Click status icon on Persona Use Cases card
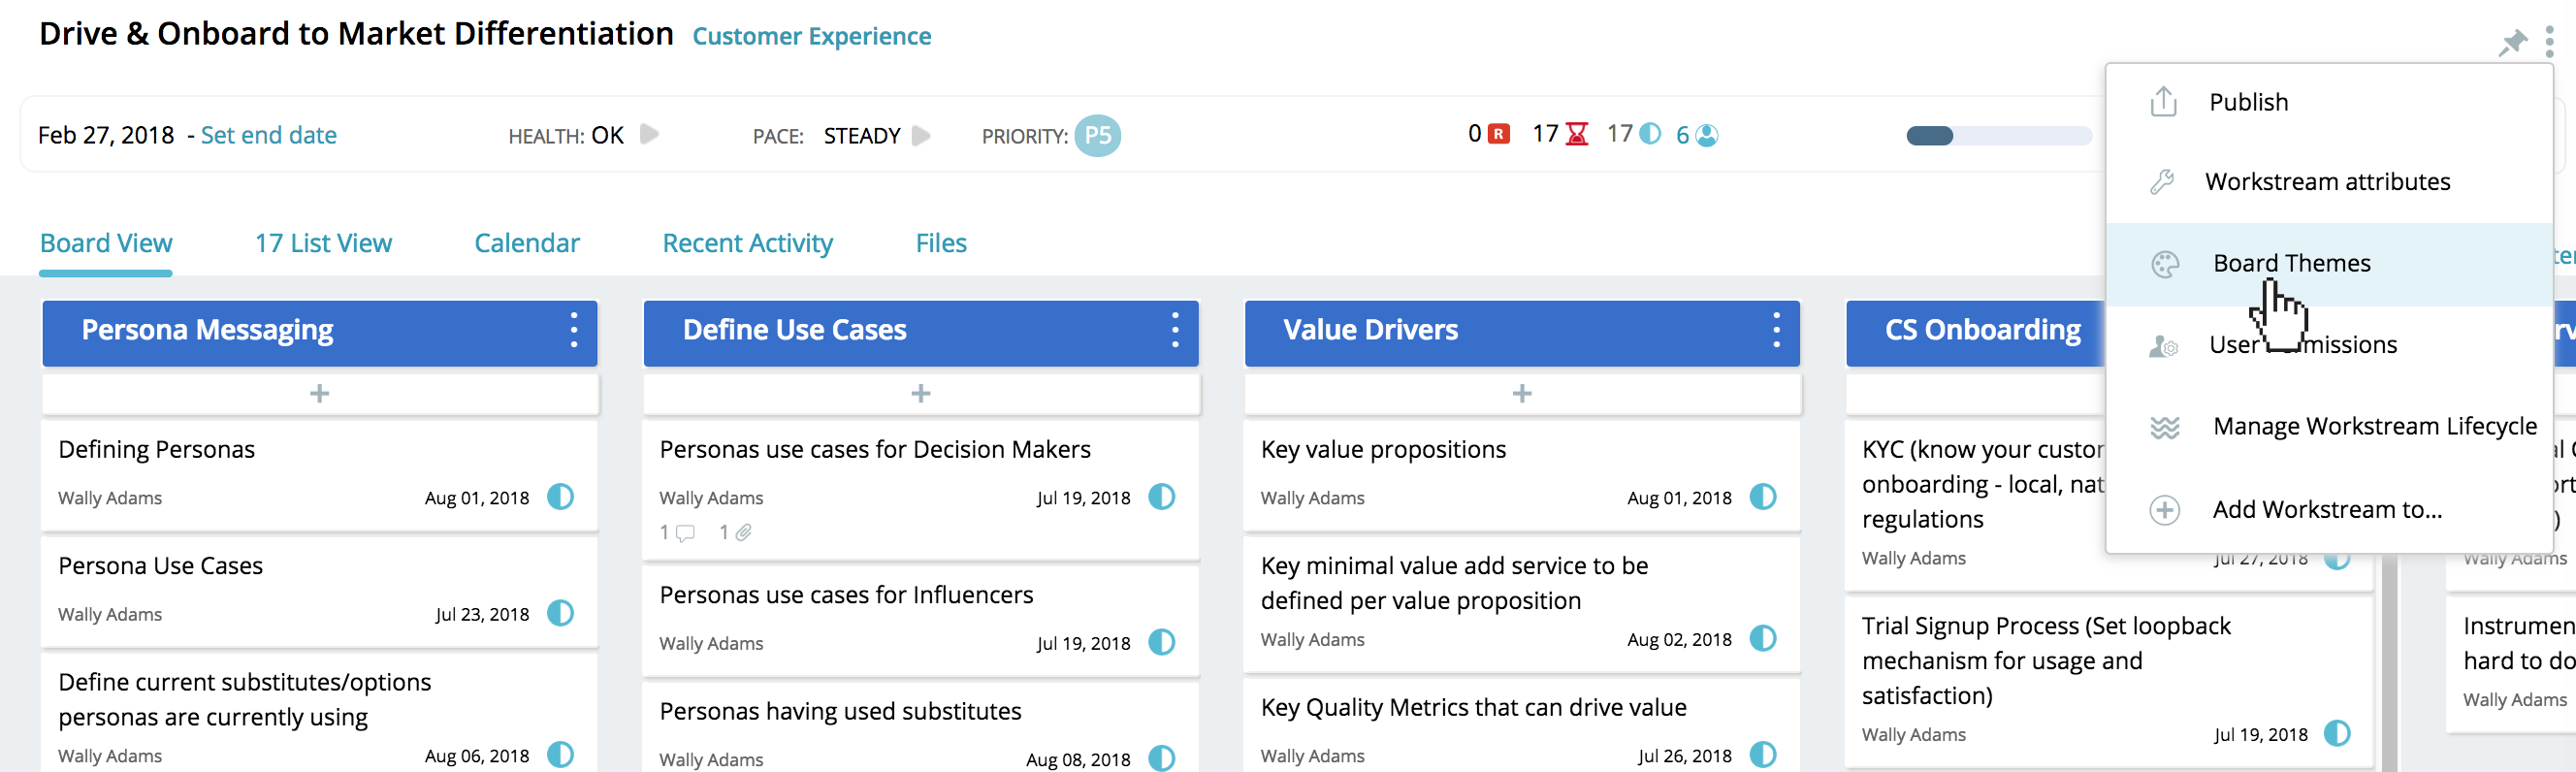Viewport: 2576px width, 772px height. [560, 613]
